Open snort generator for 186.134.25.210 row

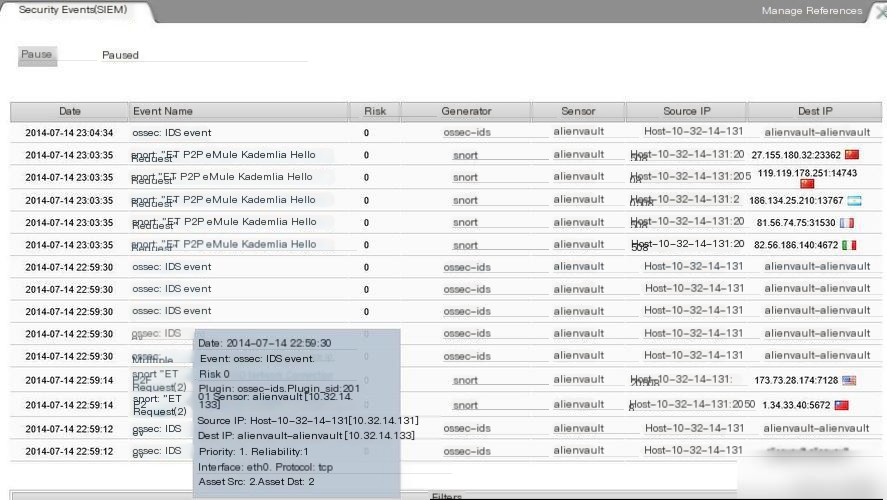coord(465,200)
